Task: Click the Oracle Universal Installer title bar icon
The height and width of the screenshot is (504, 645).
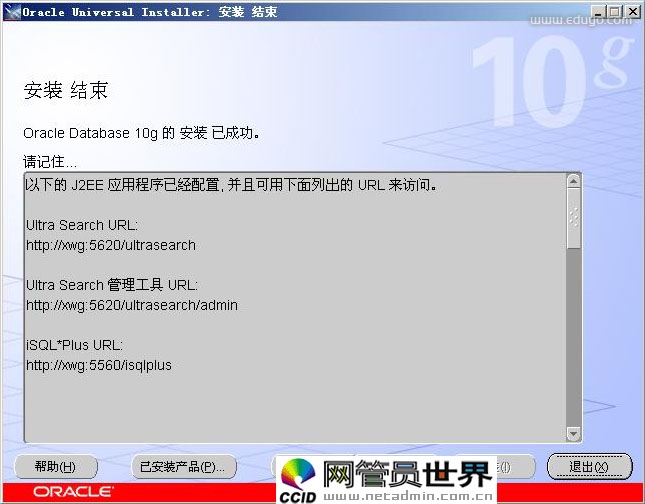Action: [x=11, y=11]
